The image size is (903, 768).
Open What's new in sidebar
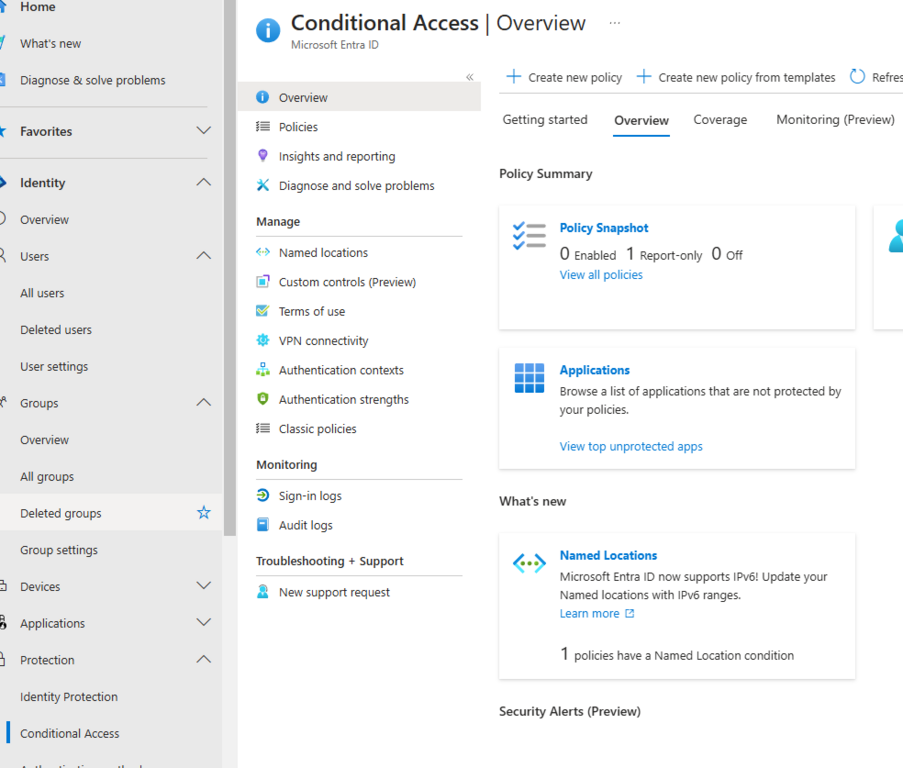pyautogui.click(x=50, y=43)
